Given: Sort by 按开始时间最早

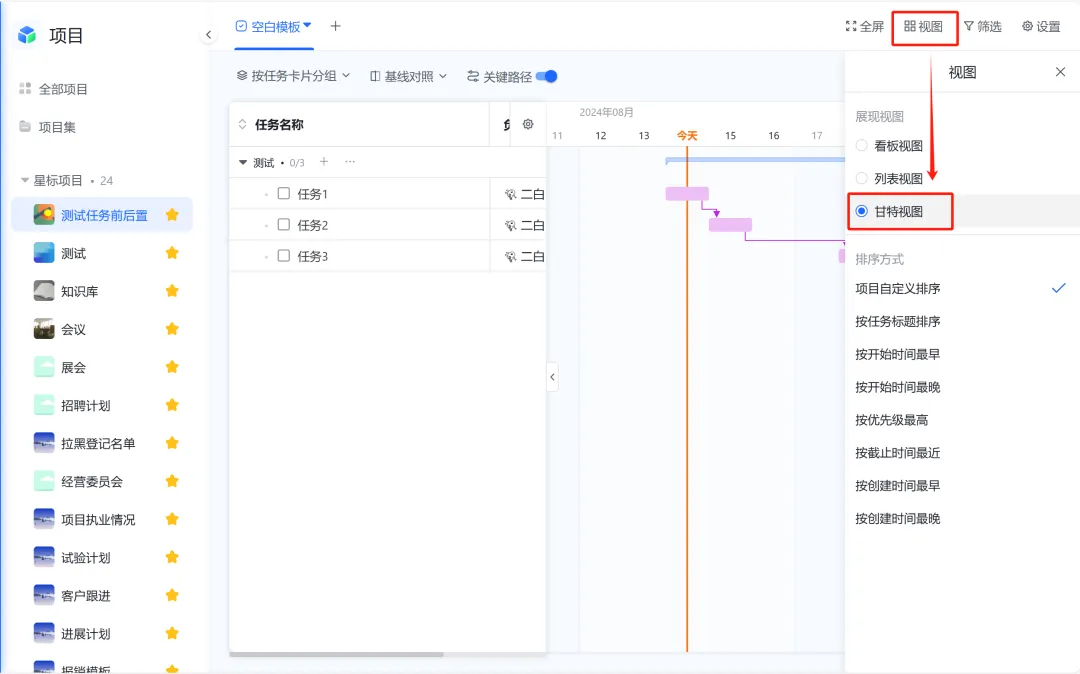Looking at the screenshot, I should click(x=897, y=355).
